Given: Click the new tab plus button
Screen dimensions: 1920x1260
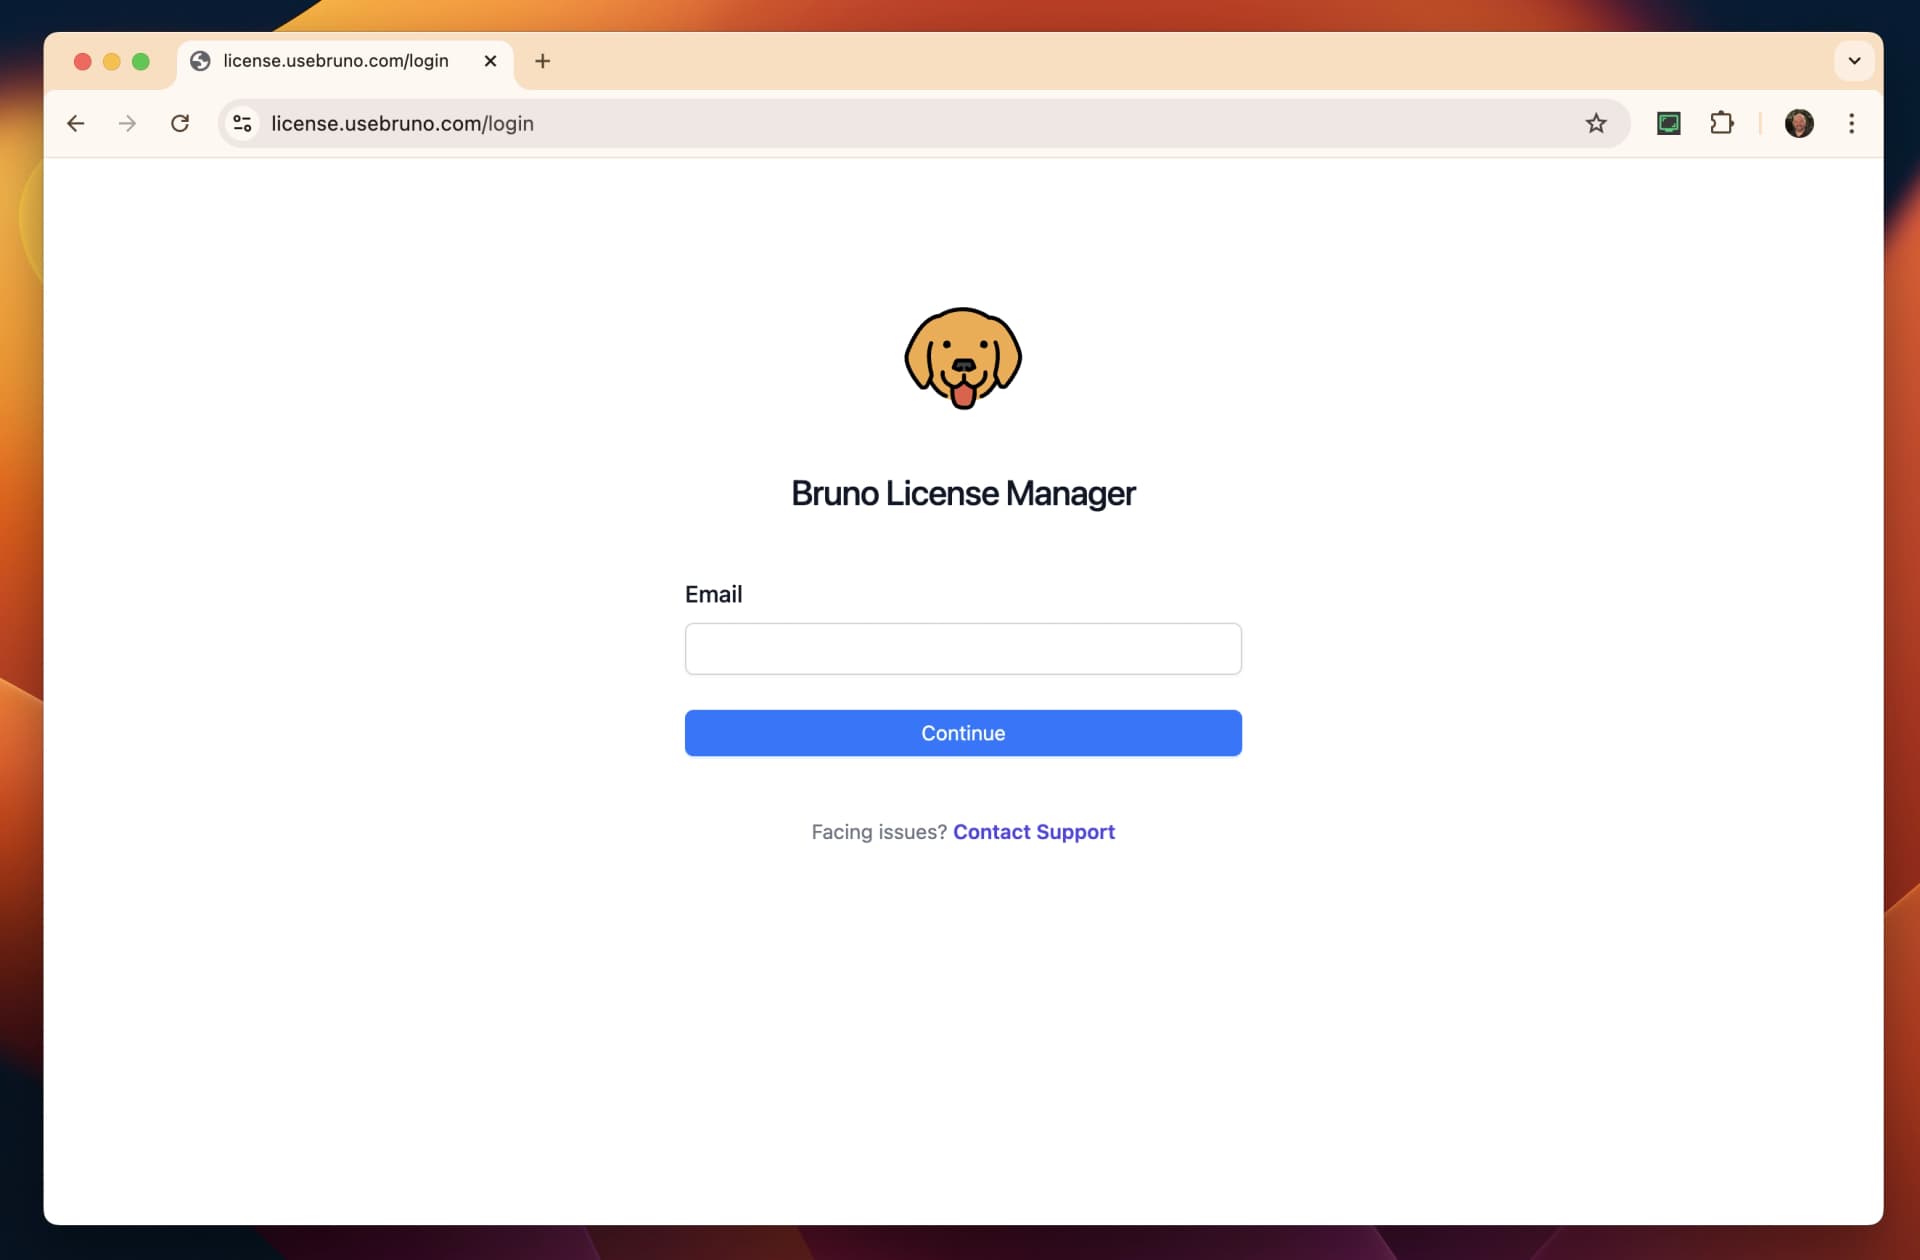Looking at the screenshot, I should click(543, 60).
